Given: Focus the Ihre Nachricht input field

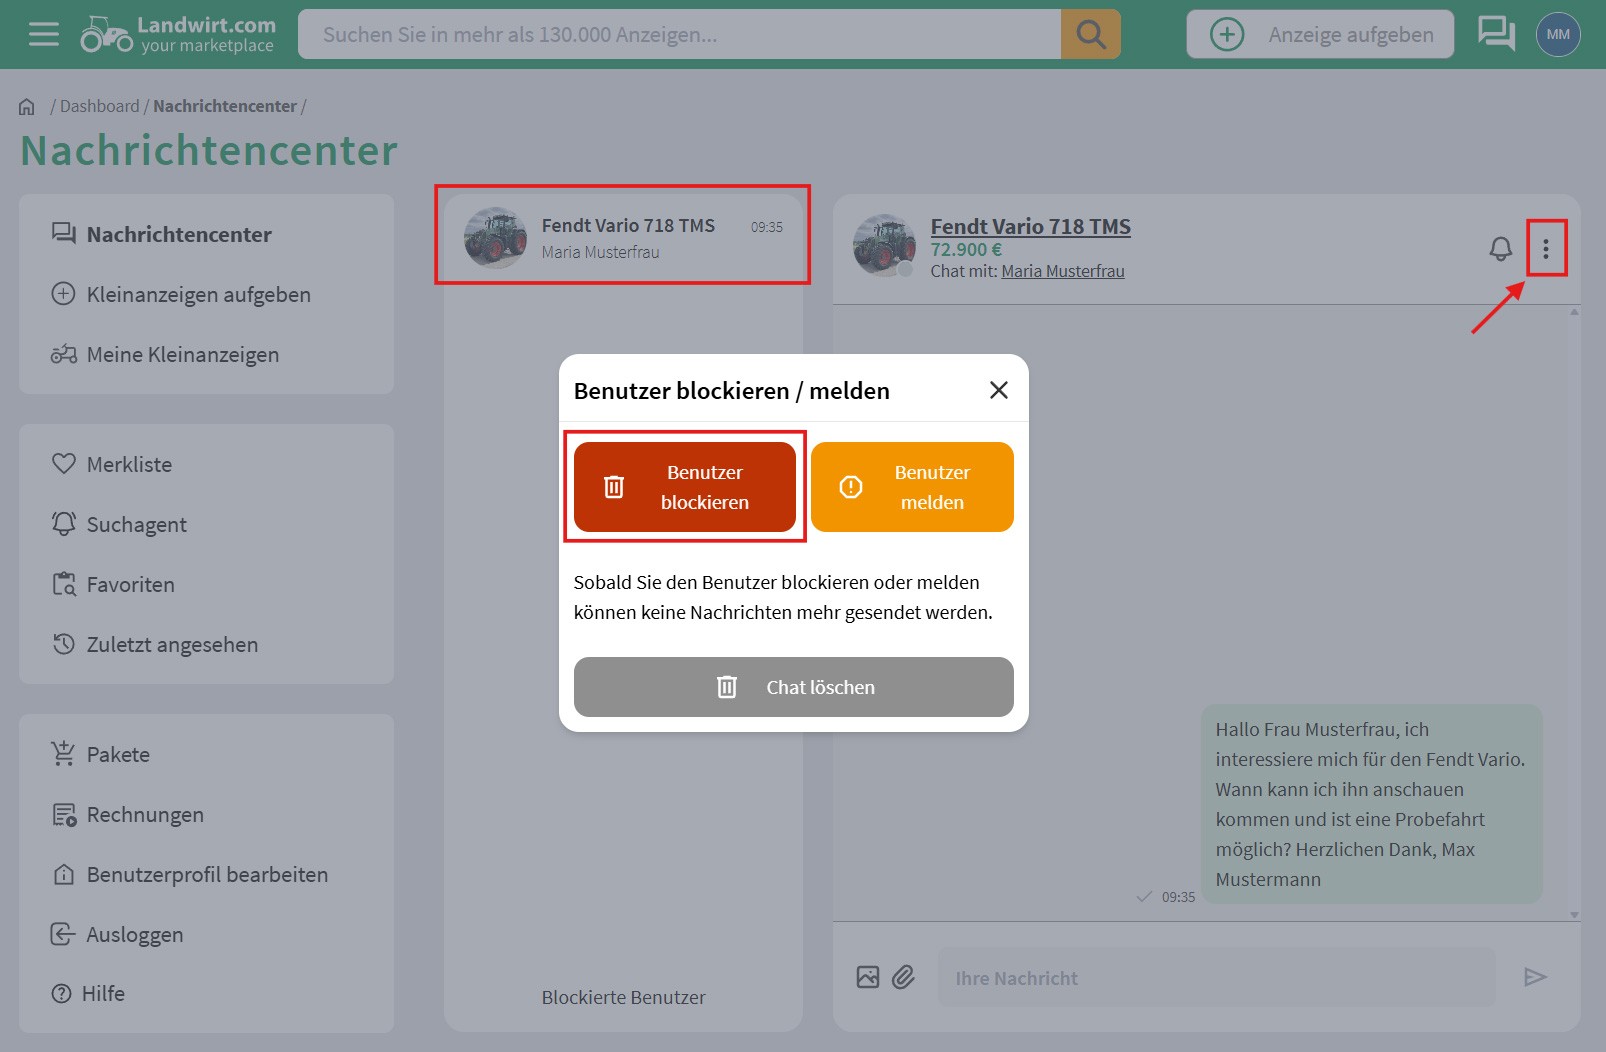Looking at the screenshot, I should [x=1216, y=978].
